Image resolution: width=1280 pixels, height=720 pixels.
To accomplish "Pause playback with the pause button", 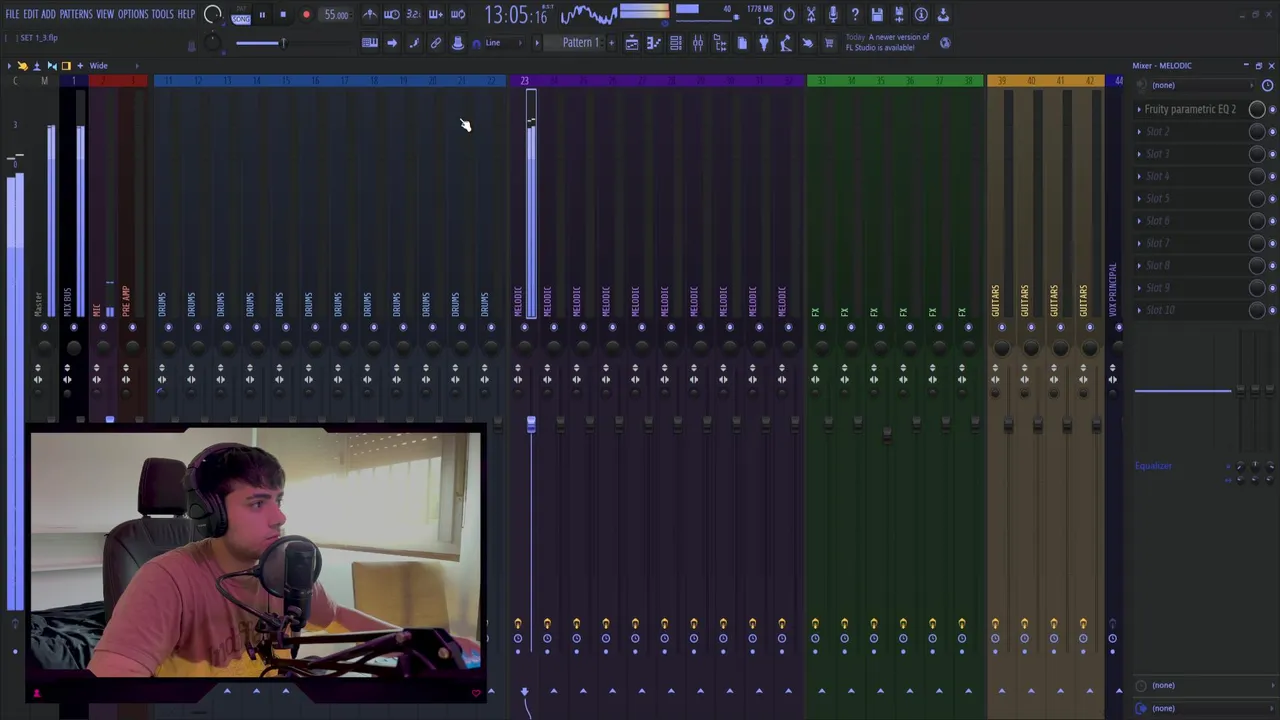I will pos(262,15).
